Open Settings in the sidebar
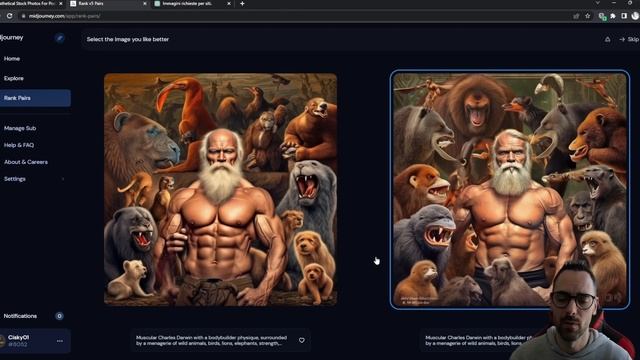The height and width of the screenshot is (360, 640). point(15,179)
